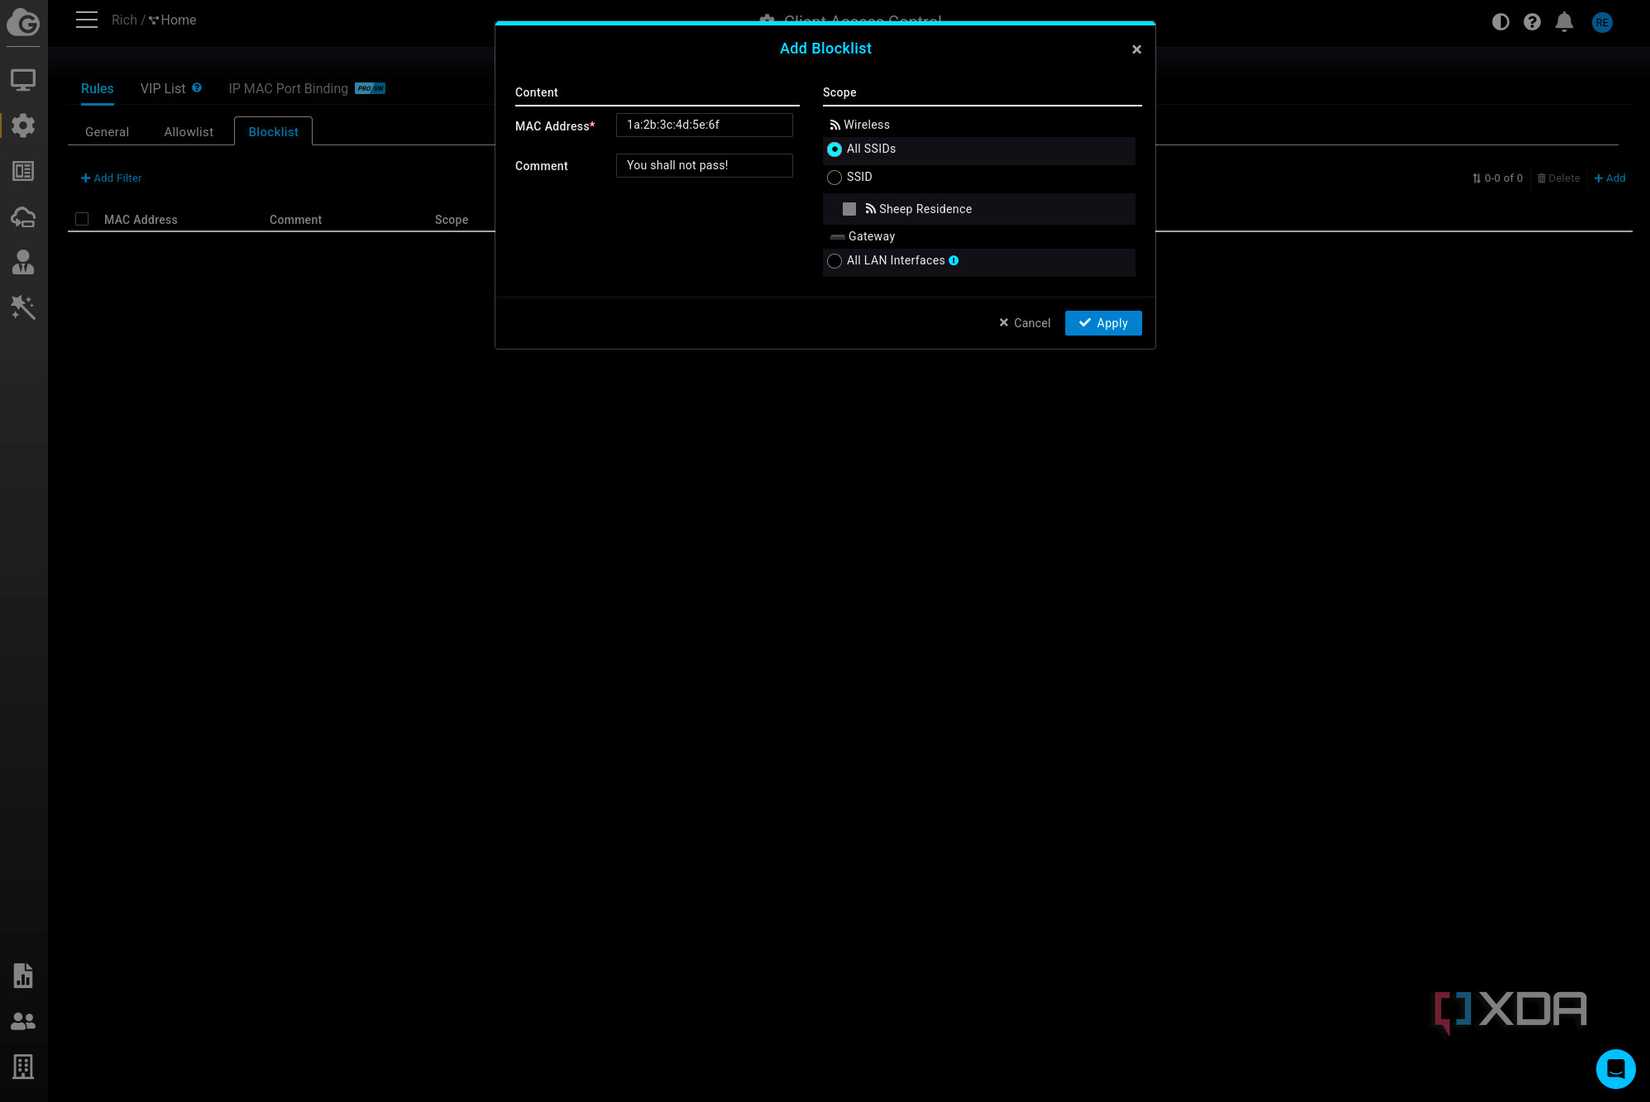
Task: Switch to the Allowlist tab
Action: [188, 131]
